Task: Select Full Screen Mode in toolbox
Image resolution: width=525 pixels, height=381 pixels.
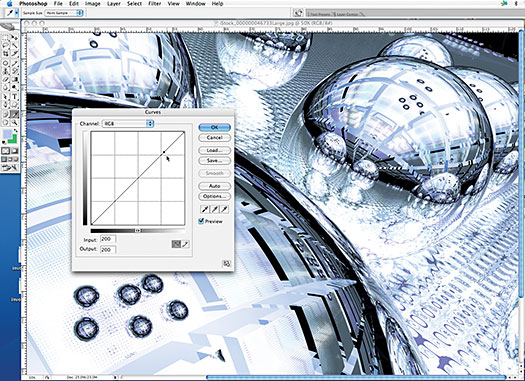Action: pos(15,159)
